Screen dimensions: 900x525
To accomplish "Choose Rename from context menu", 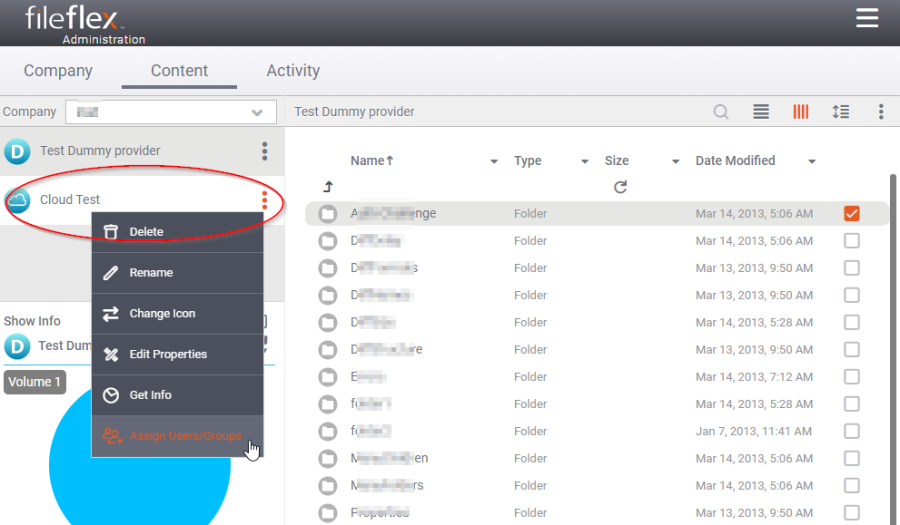I will (x=177, y=273).
